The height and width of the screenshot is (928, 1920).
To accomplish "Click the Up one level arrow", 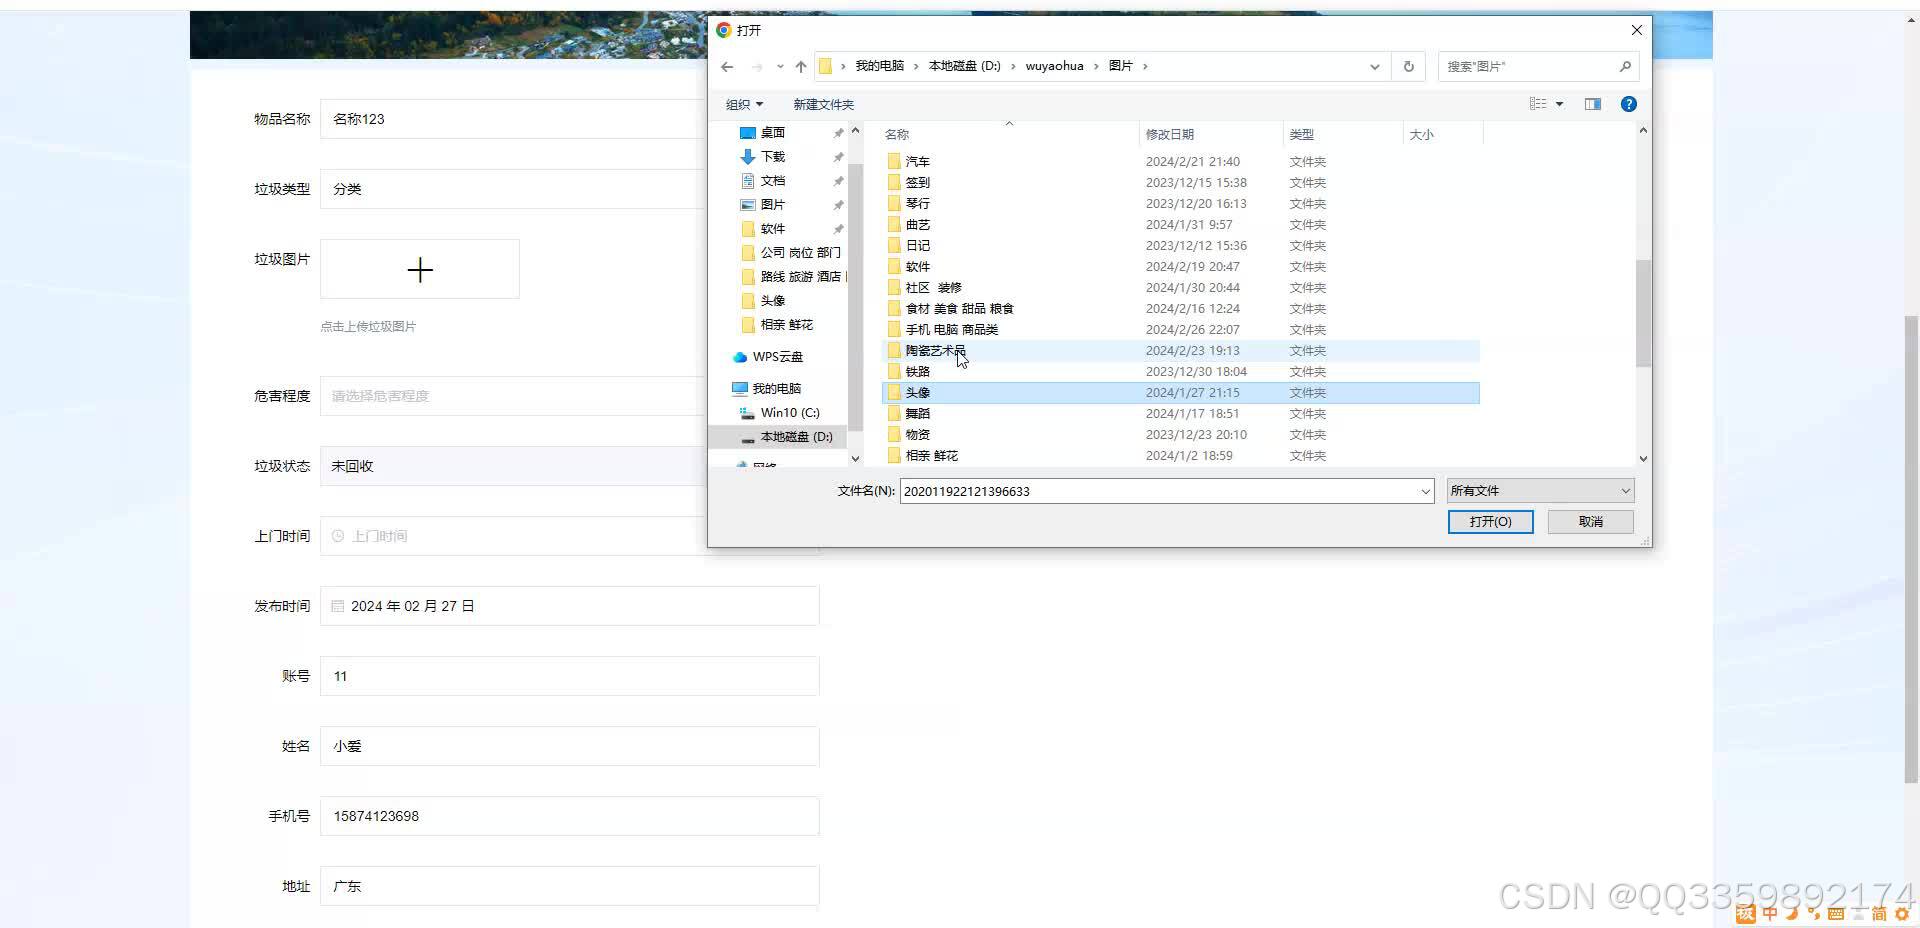I will (801, 67).
